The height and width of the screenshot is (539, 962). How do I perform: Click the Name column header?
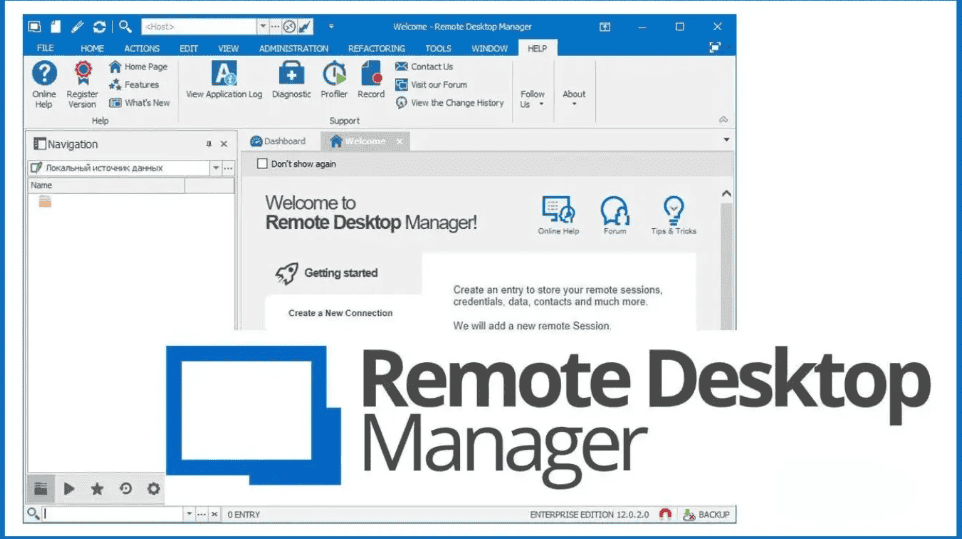click(x=106, y=185)
